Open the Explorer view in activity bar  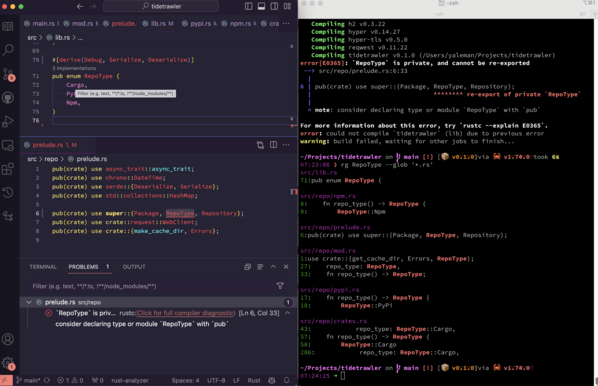pos(8,26)
